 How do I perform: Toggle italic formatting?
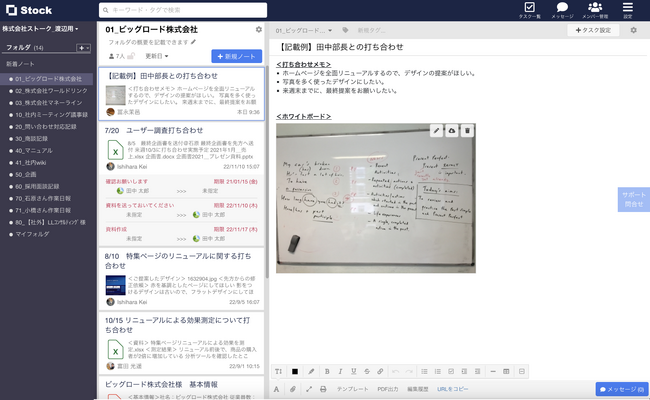click(x=340, y=371)
